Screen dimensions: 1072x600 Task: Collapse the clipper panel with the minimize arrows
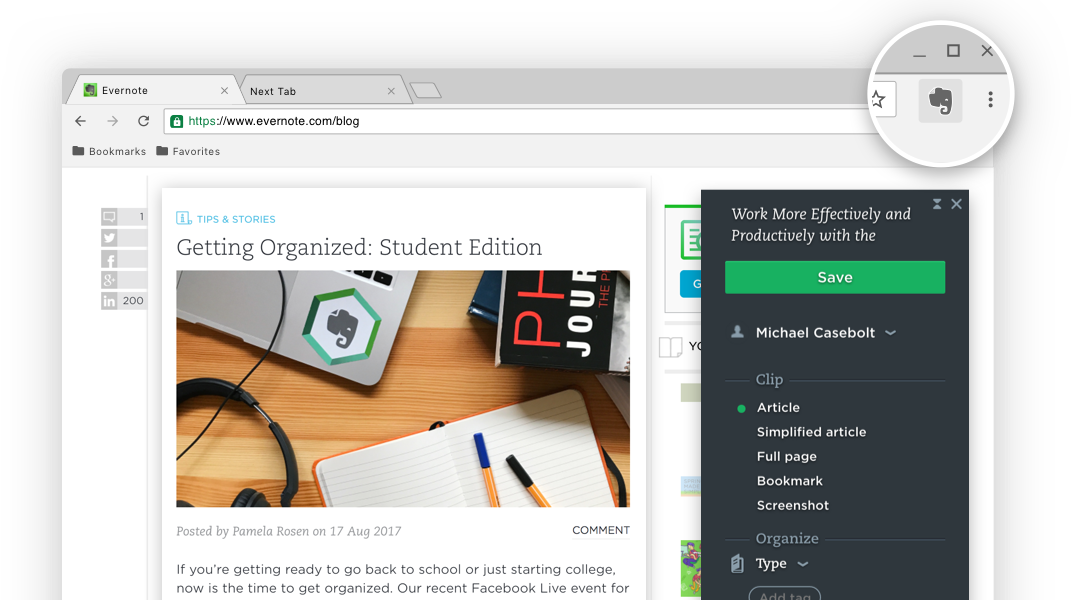pos(937,204)
